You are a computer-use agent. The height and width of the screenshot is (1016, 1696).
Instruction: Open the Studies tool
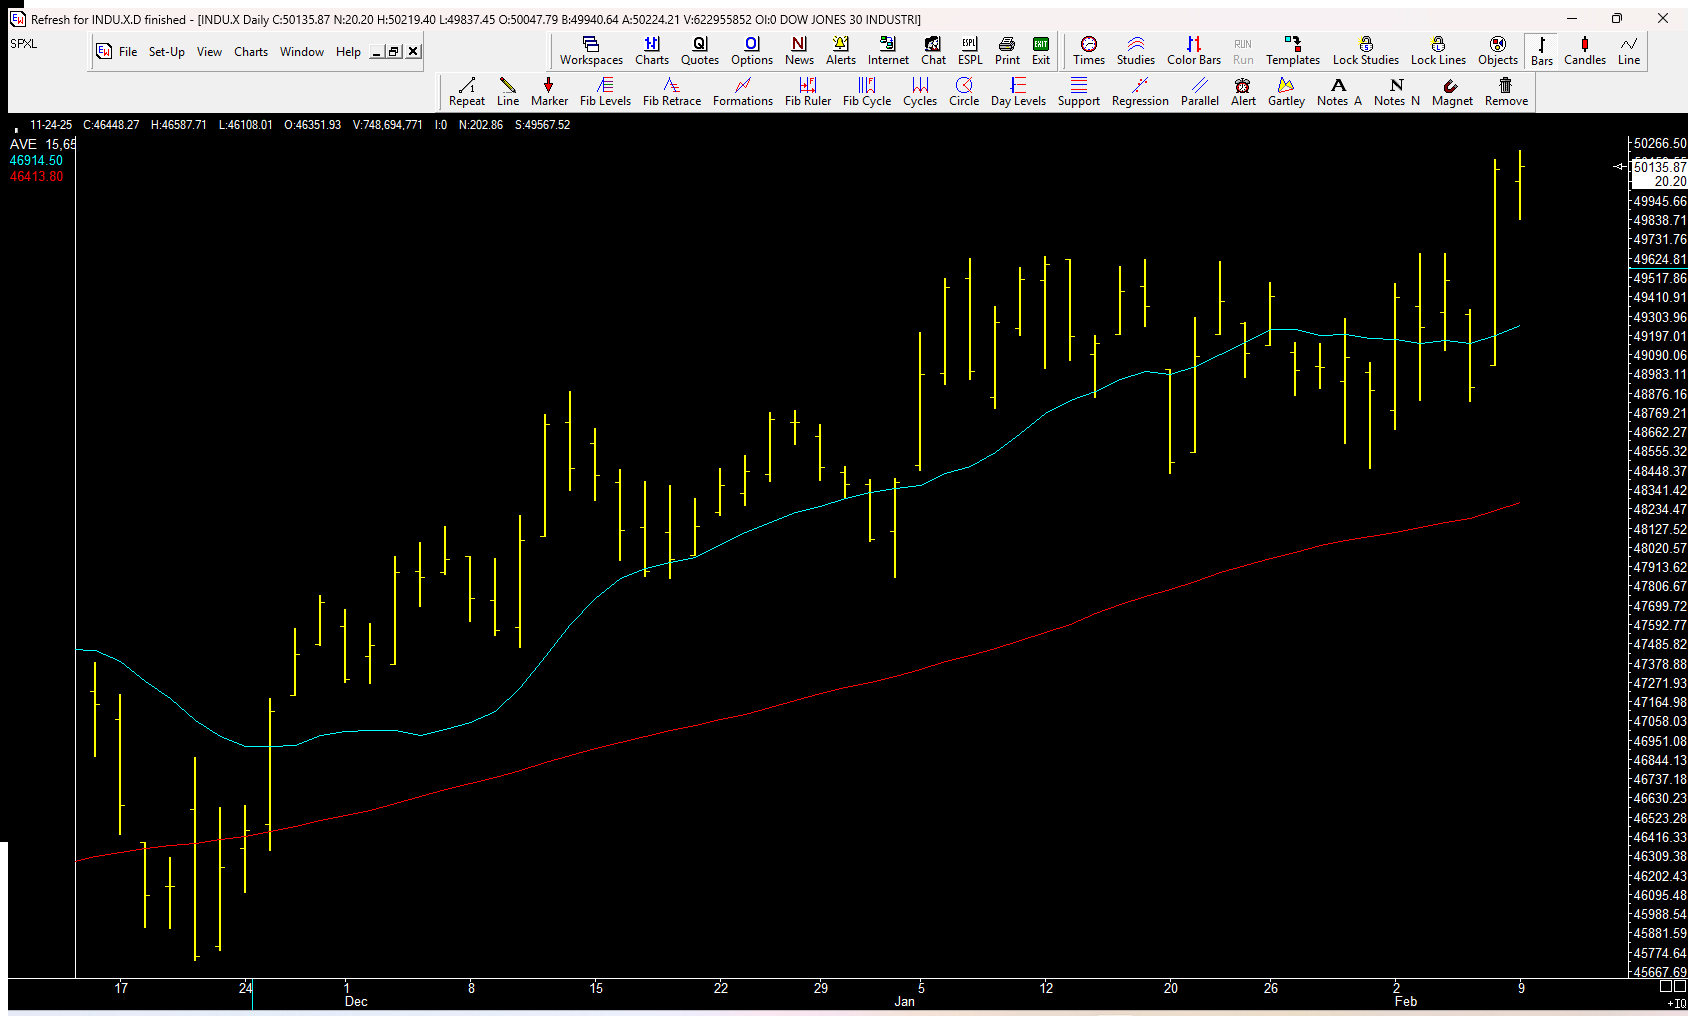click(x=1135, y=50)
